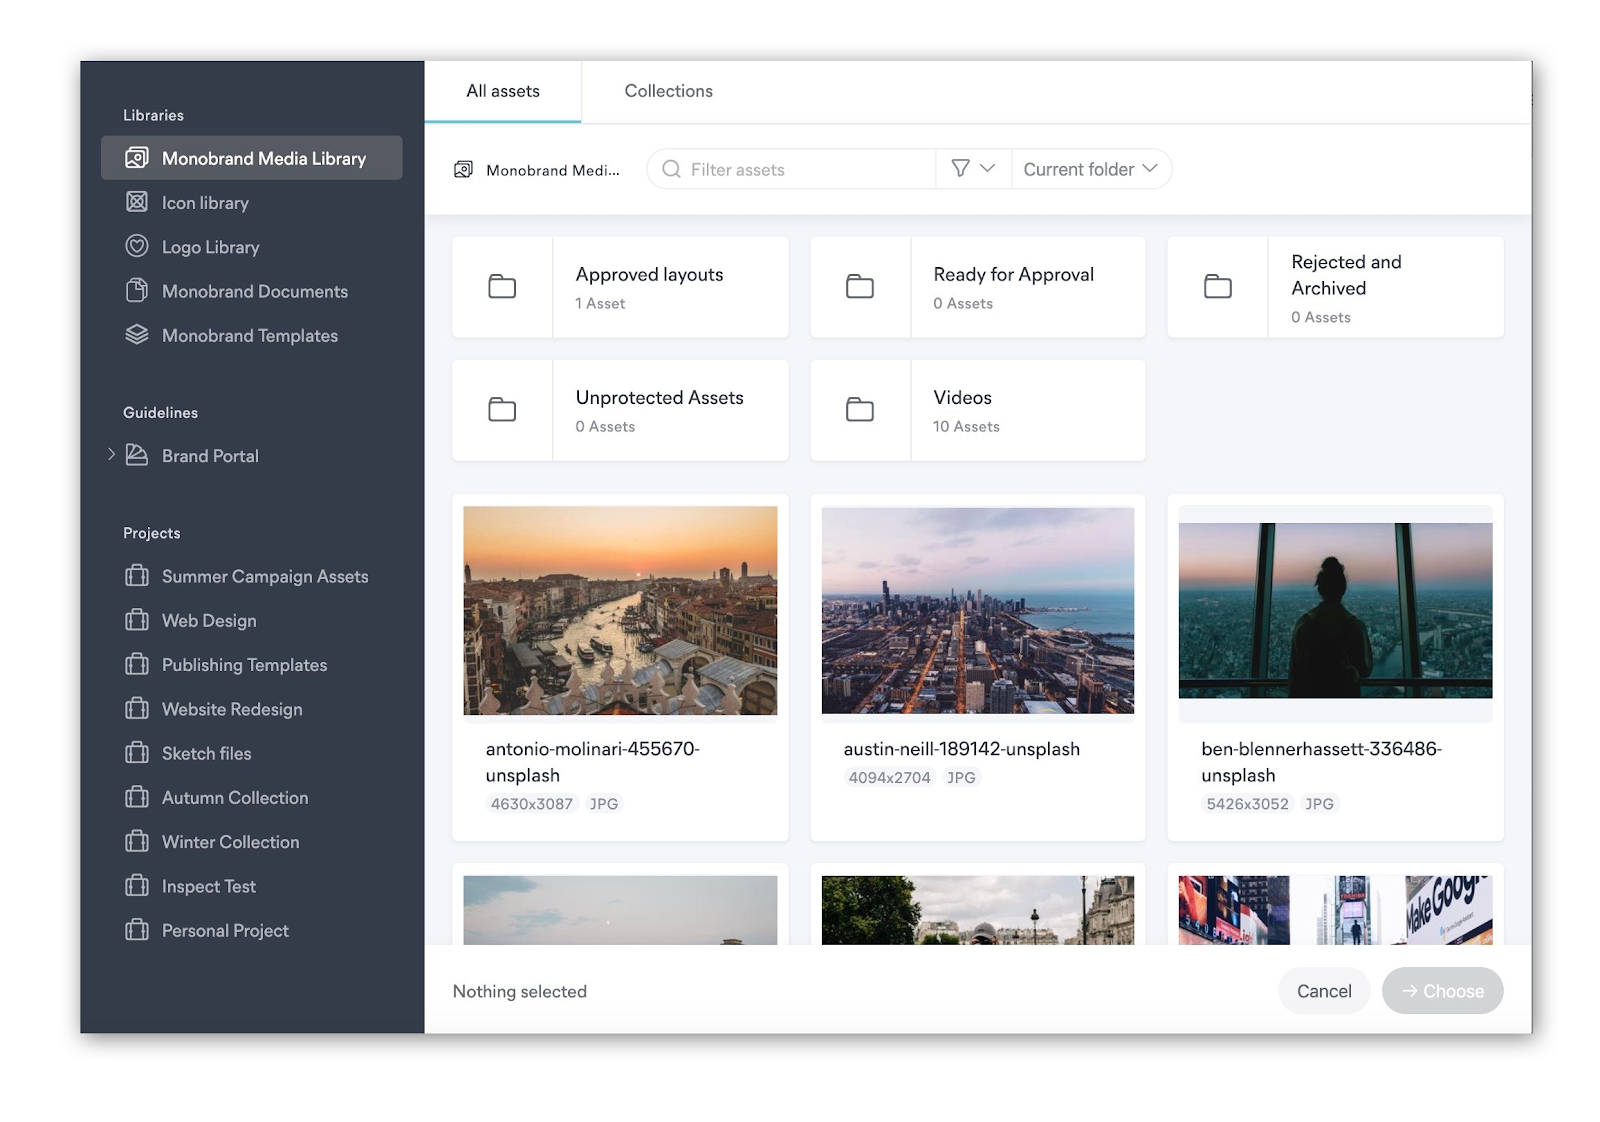Click the Monobrand Templates layers icon

point(137,334)
